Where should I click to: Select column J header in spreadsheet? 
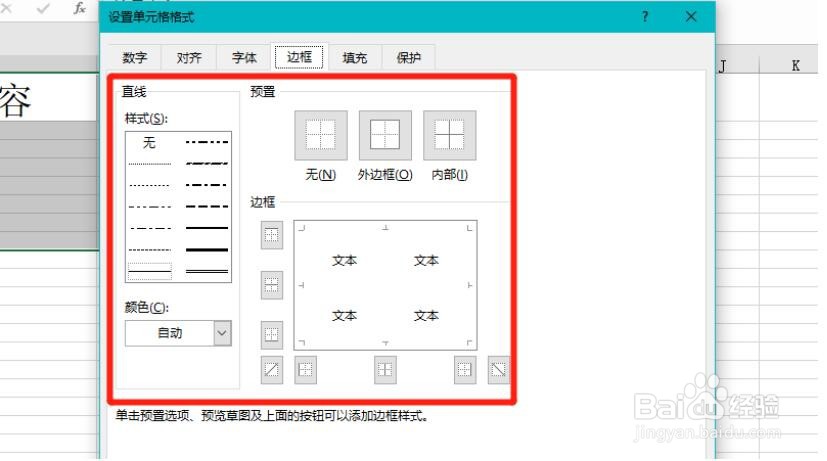coord(723,66)
